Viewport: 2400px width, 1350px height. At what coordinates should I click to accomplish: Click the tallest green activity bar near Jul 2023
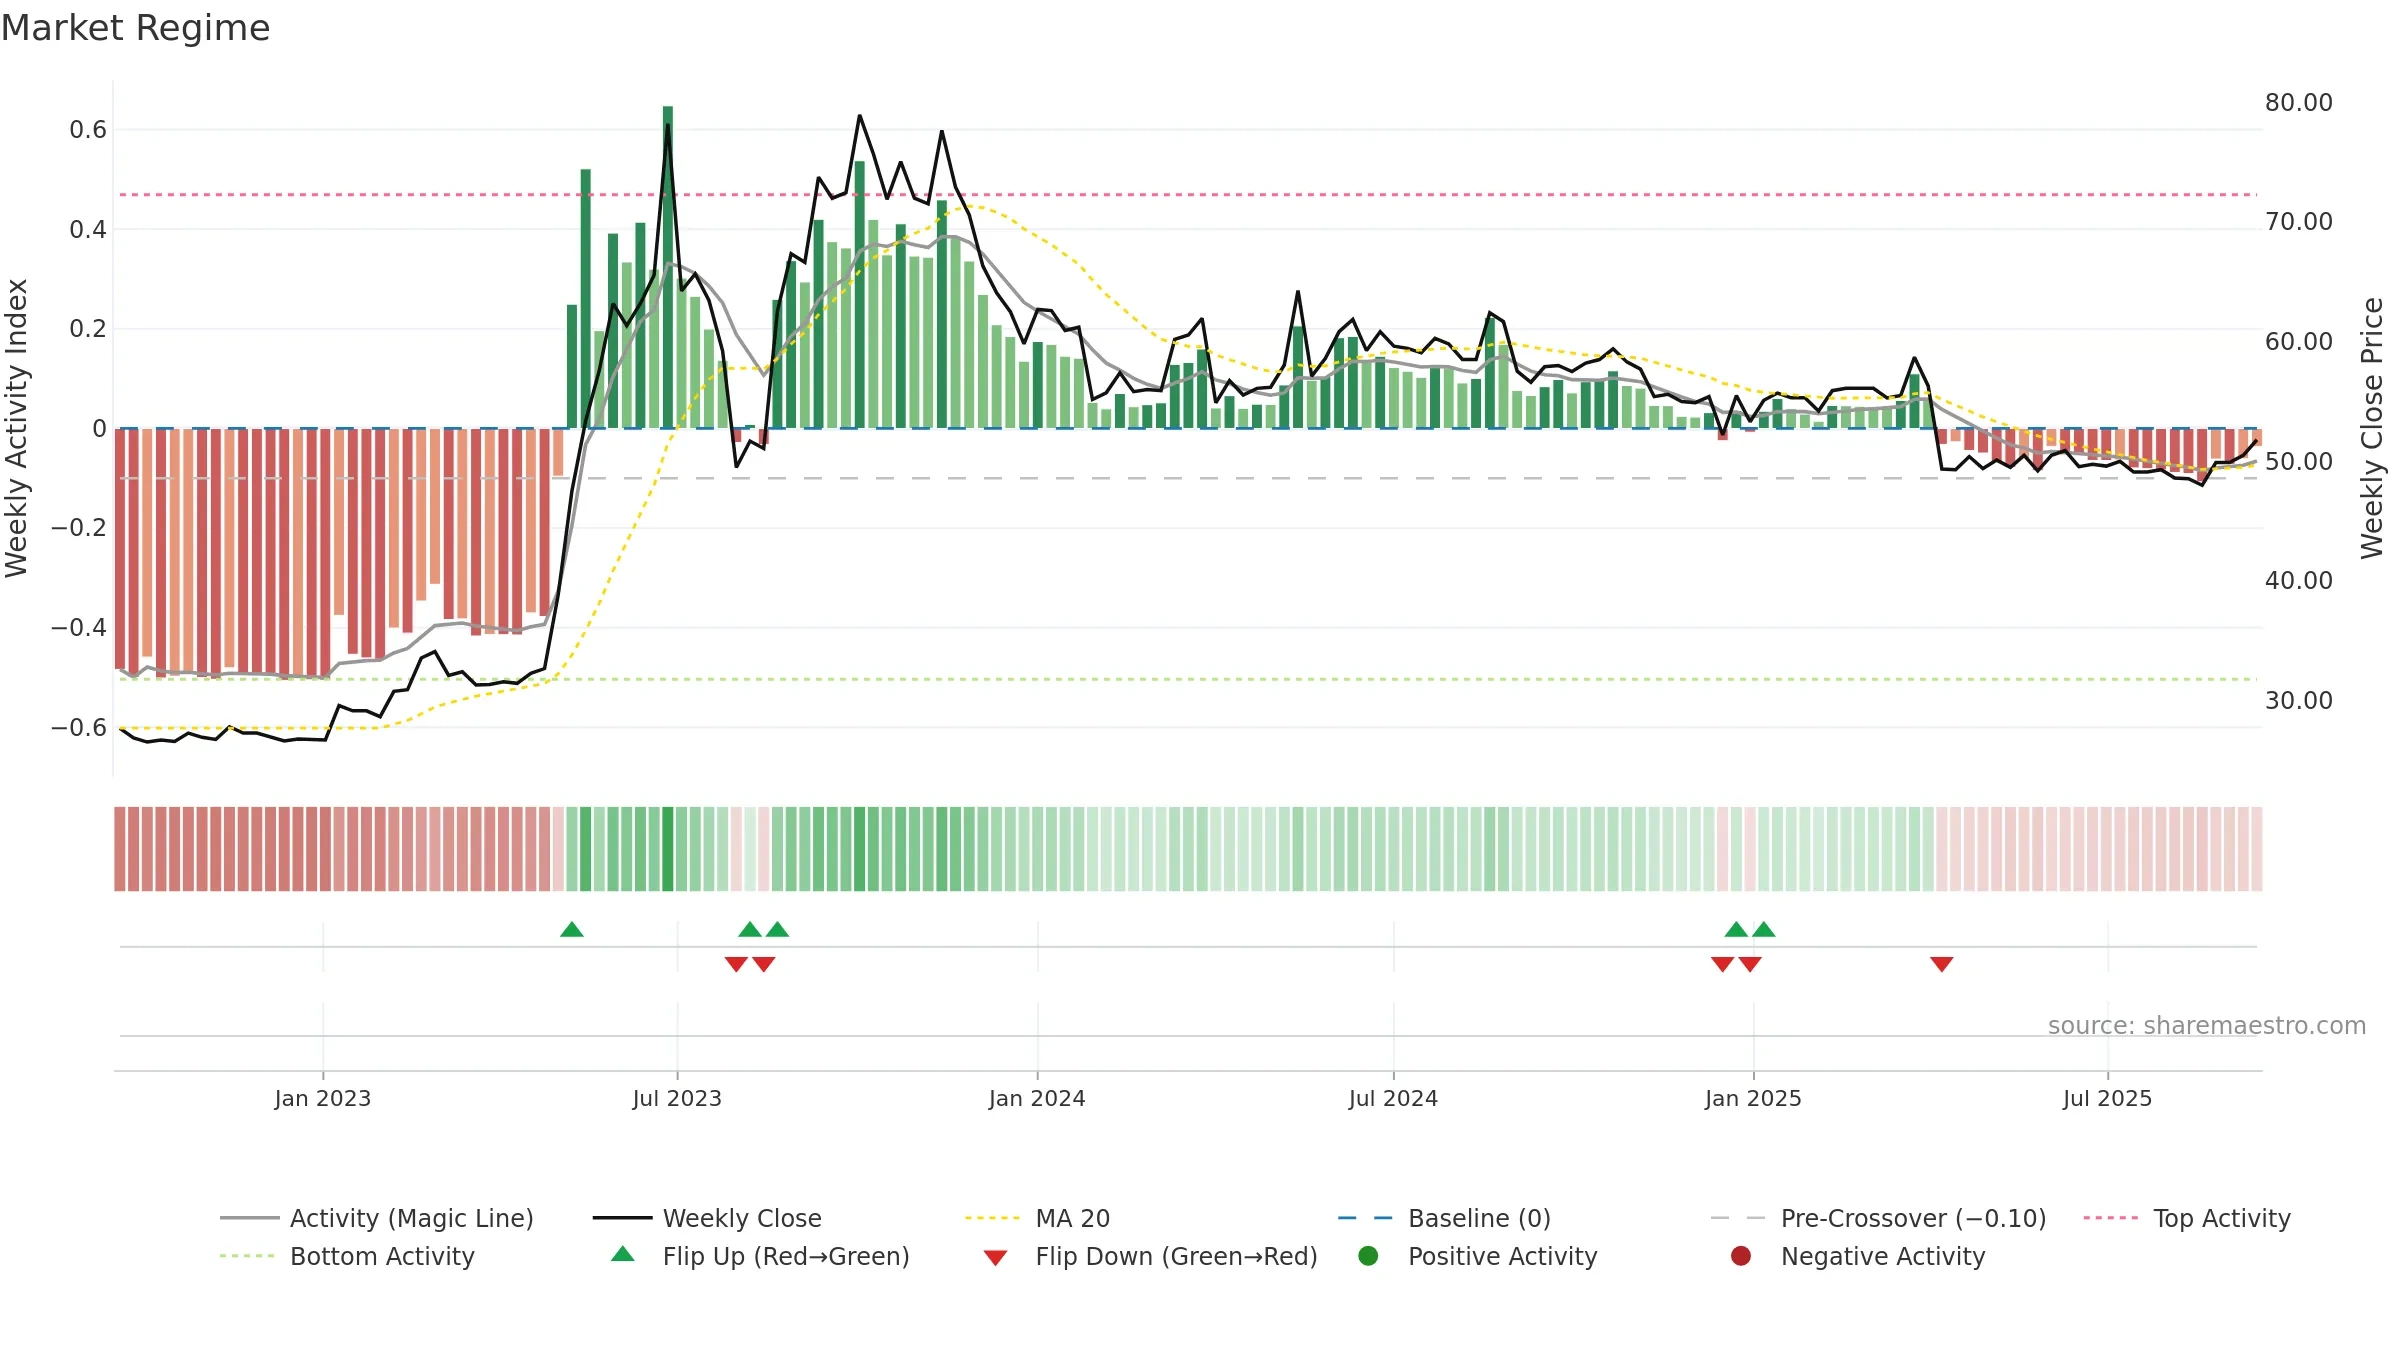click(668, 267)
